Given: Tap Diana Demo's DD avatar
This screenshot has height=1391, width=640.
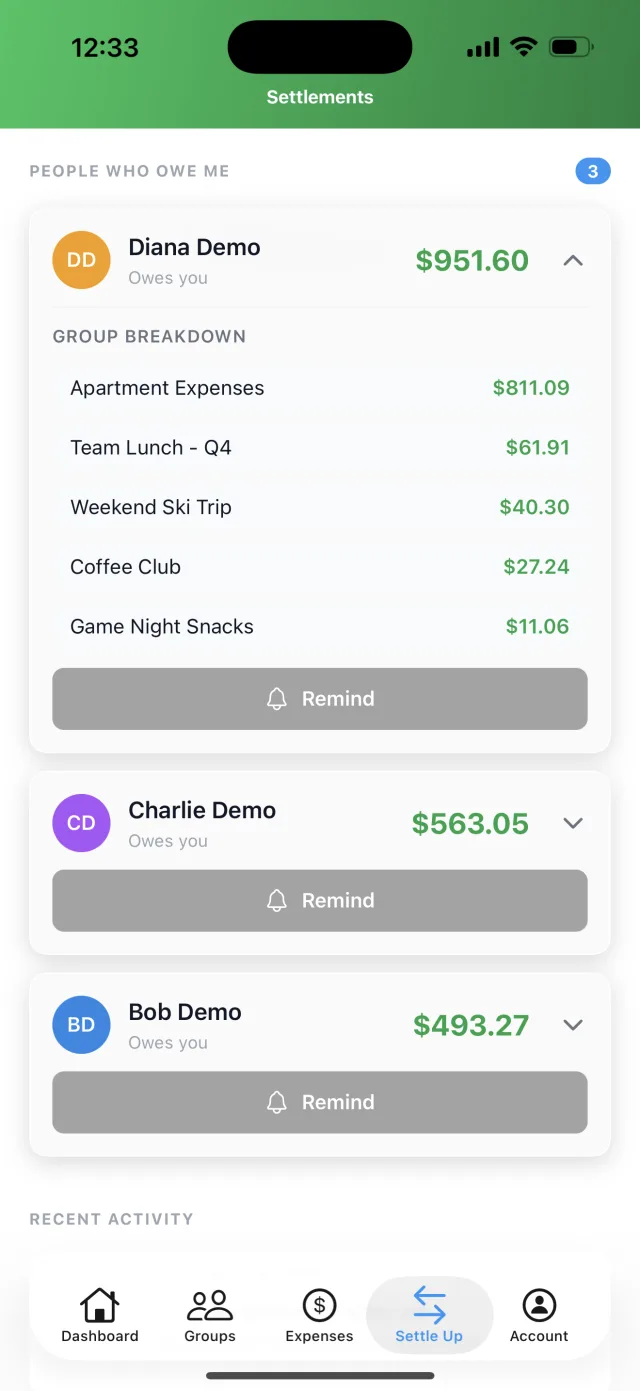Looking at the screenshot, I should [81, 260].
